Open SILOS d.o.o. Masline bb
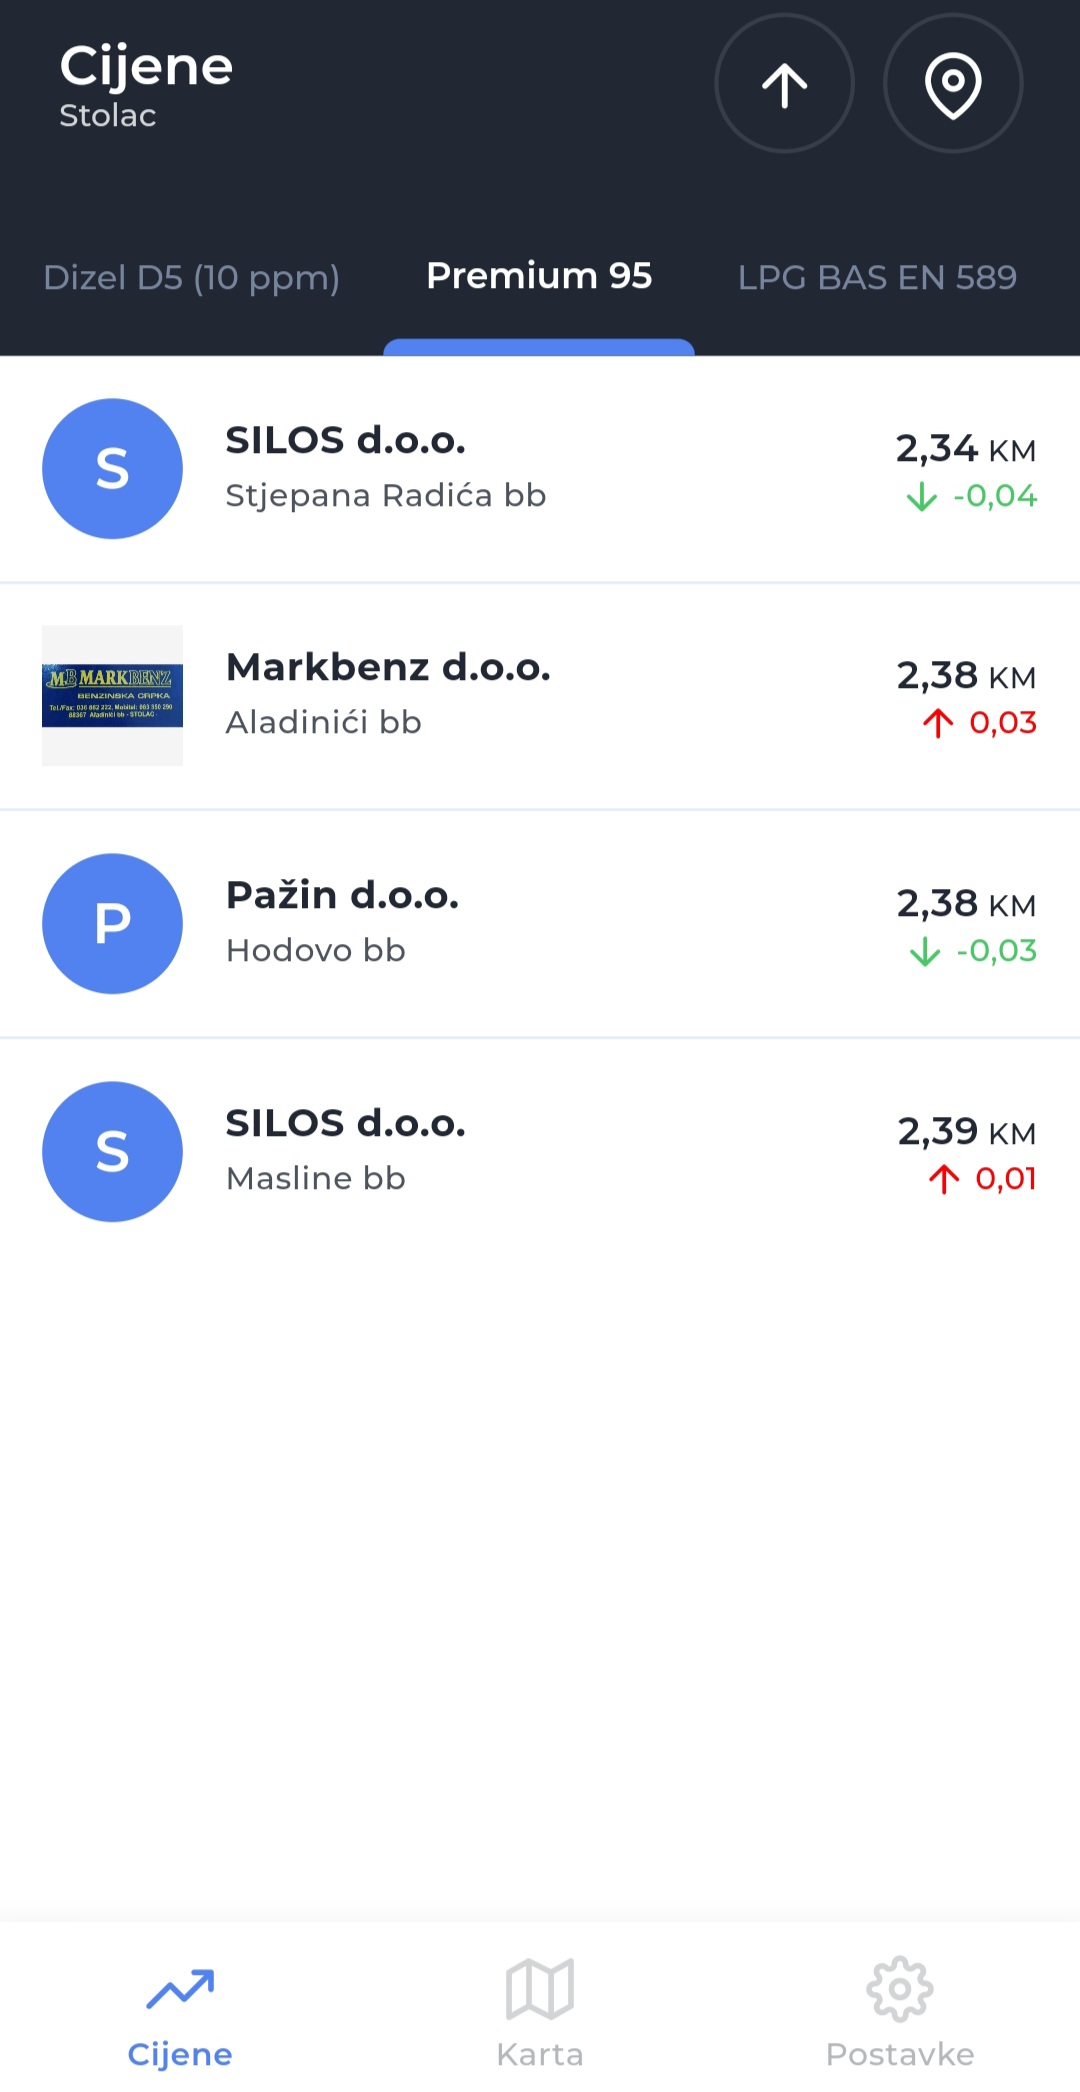This screenshot has height=2092, width=1080. coord(346,1150)
